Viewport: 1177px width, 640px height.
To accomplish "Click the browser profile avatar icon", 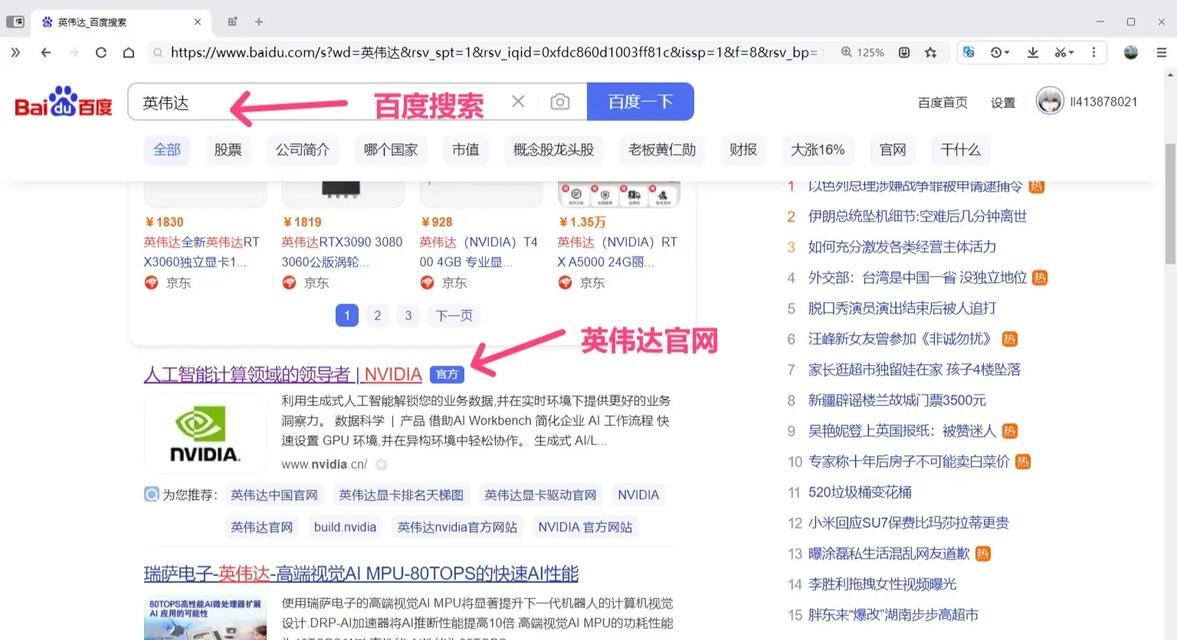I will (1130, 53).
